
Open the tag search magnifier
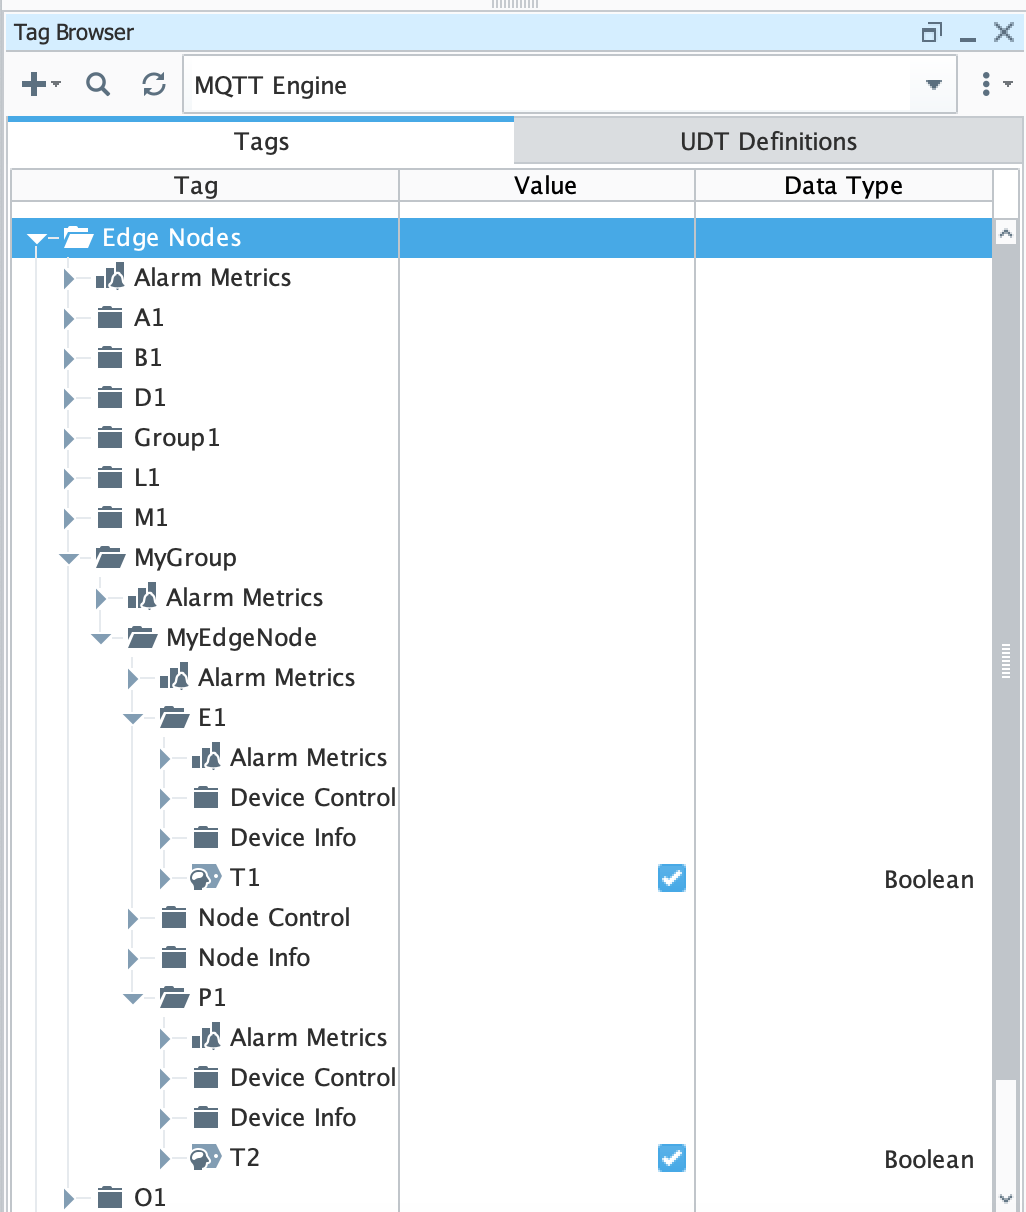[x=98, y=85]
